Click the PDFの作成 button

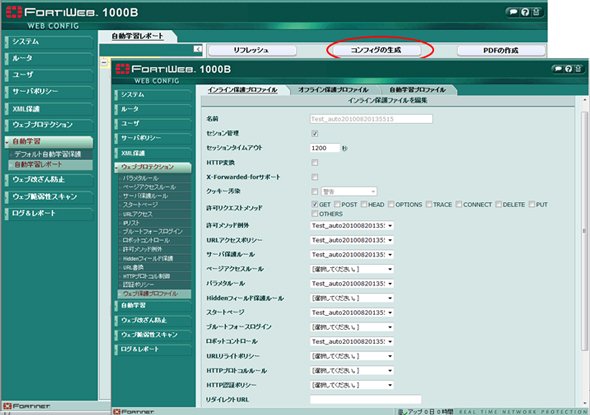coord(501,50)
